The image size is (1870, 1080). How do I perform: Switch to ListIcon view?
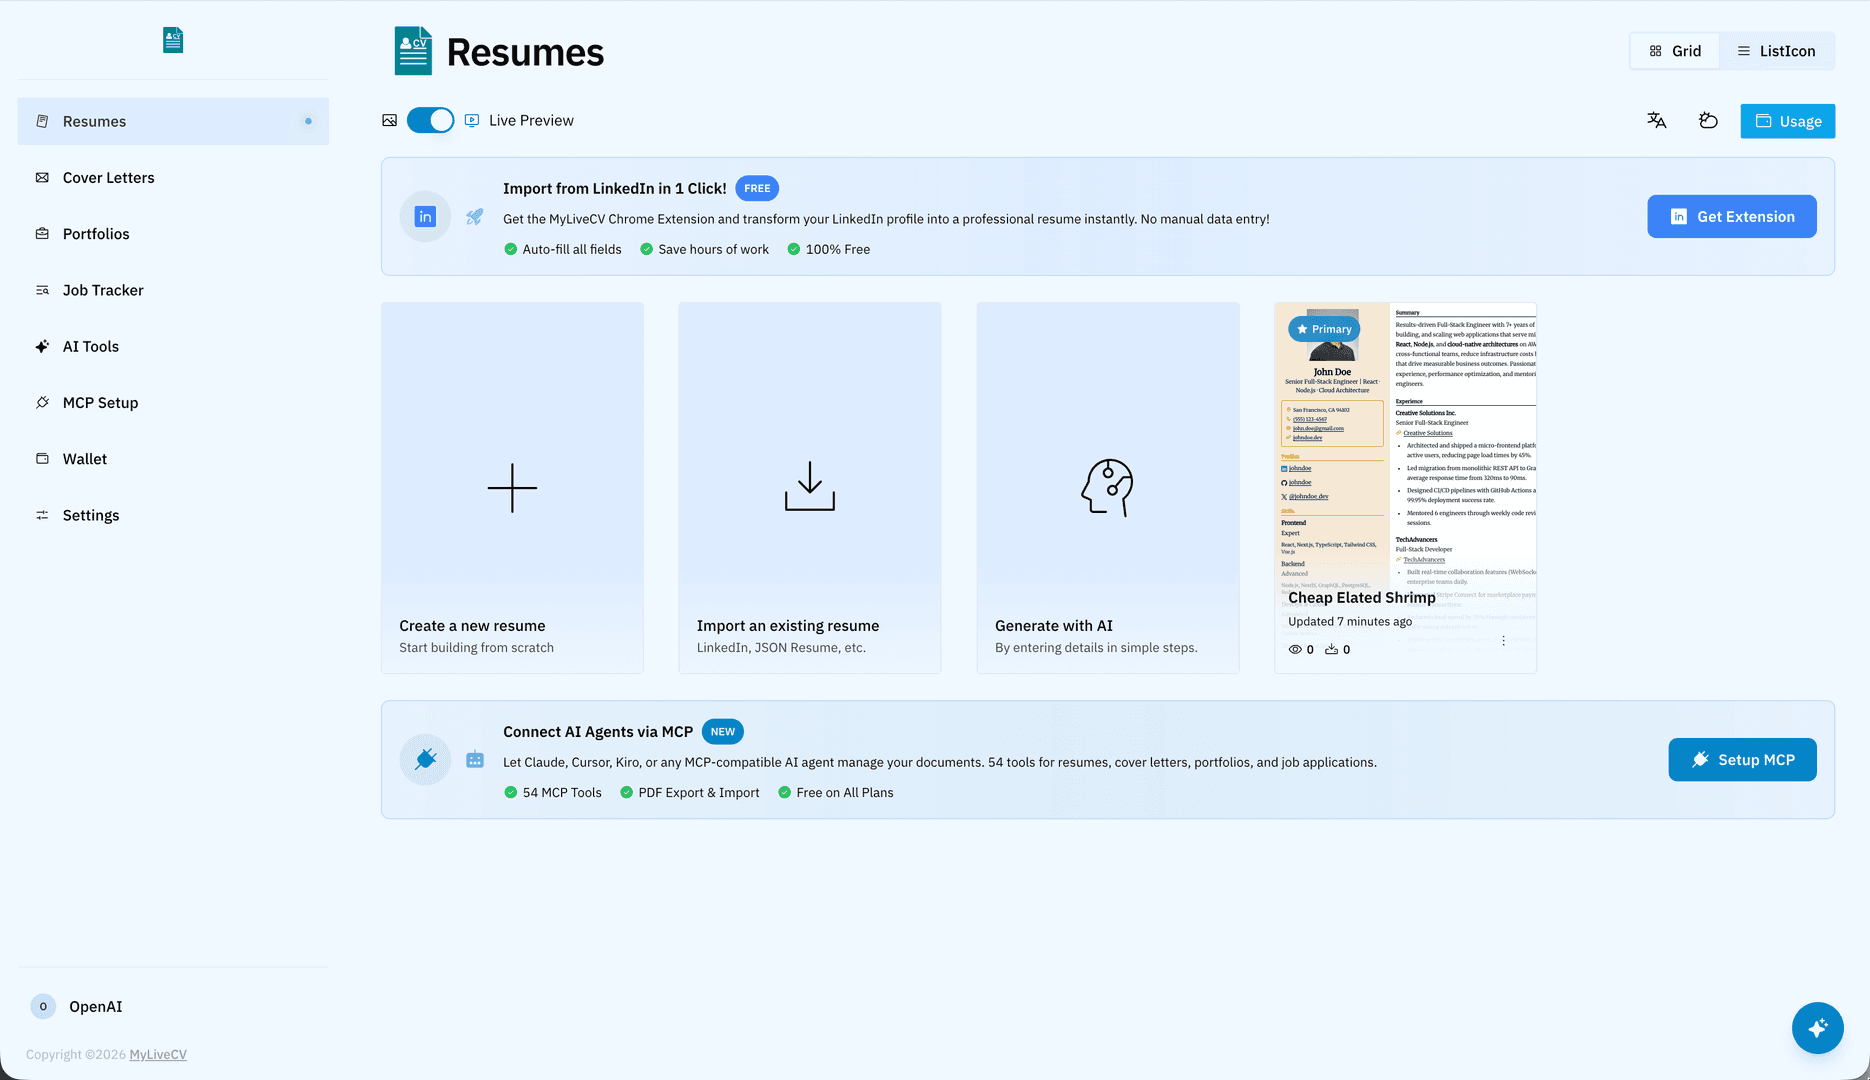[1776, 51]
